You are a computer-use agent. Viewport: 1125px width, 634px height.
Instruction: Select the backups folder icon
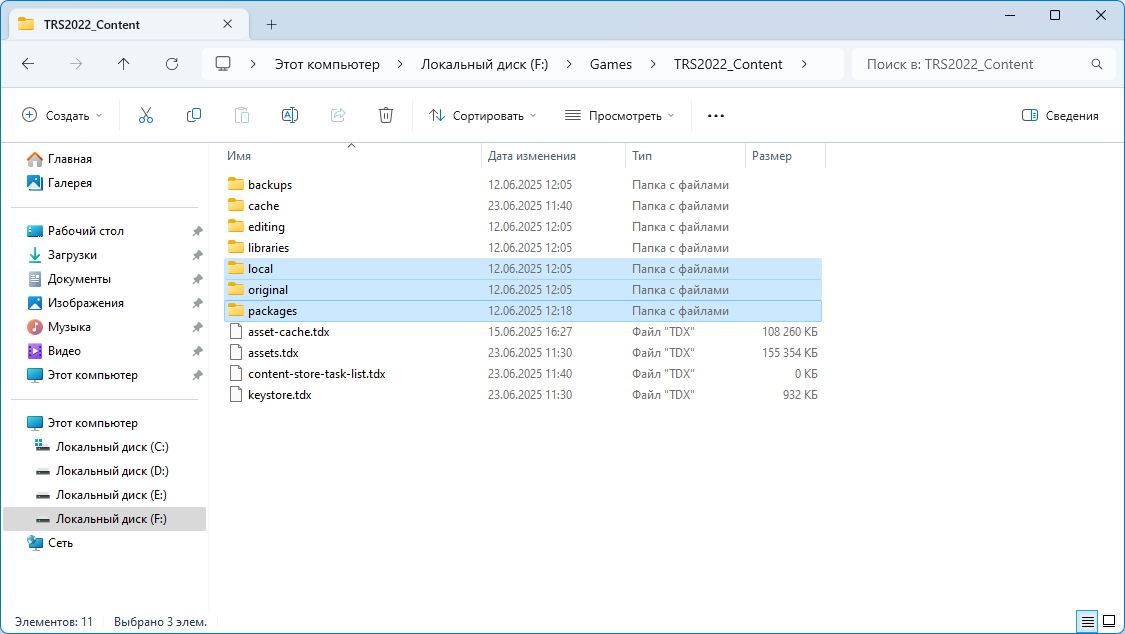pyautogui.click(x=235, y=184)
